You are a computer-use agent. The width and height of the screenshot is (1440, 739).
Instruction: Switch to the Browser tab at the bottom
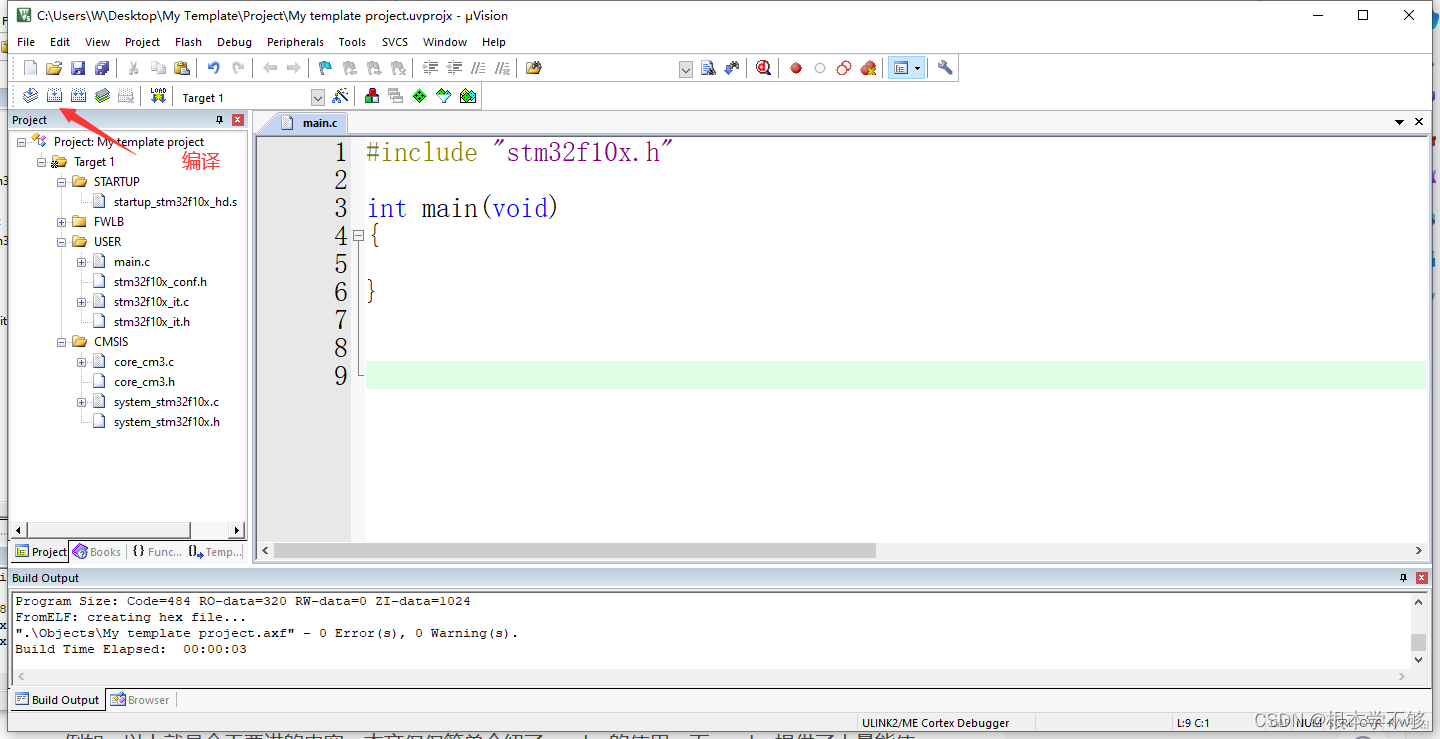[140, 699]
